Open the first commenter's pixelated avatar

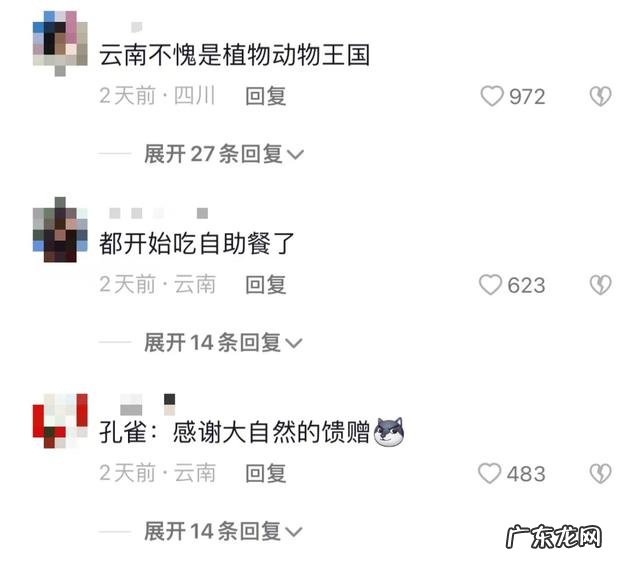(60, 43)
